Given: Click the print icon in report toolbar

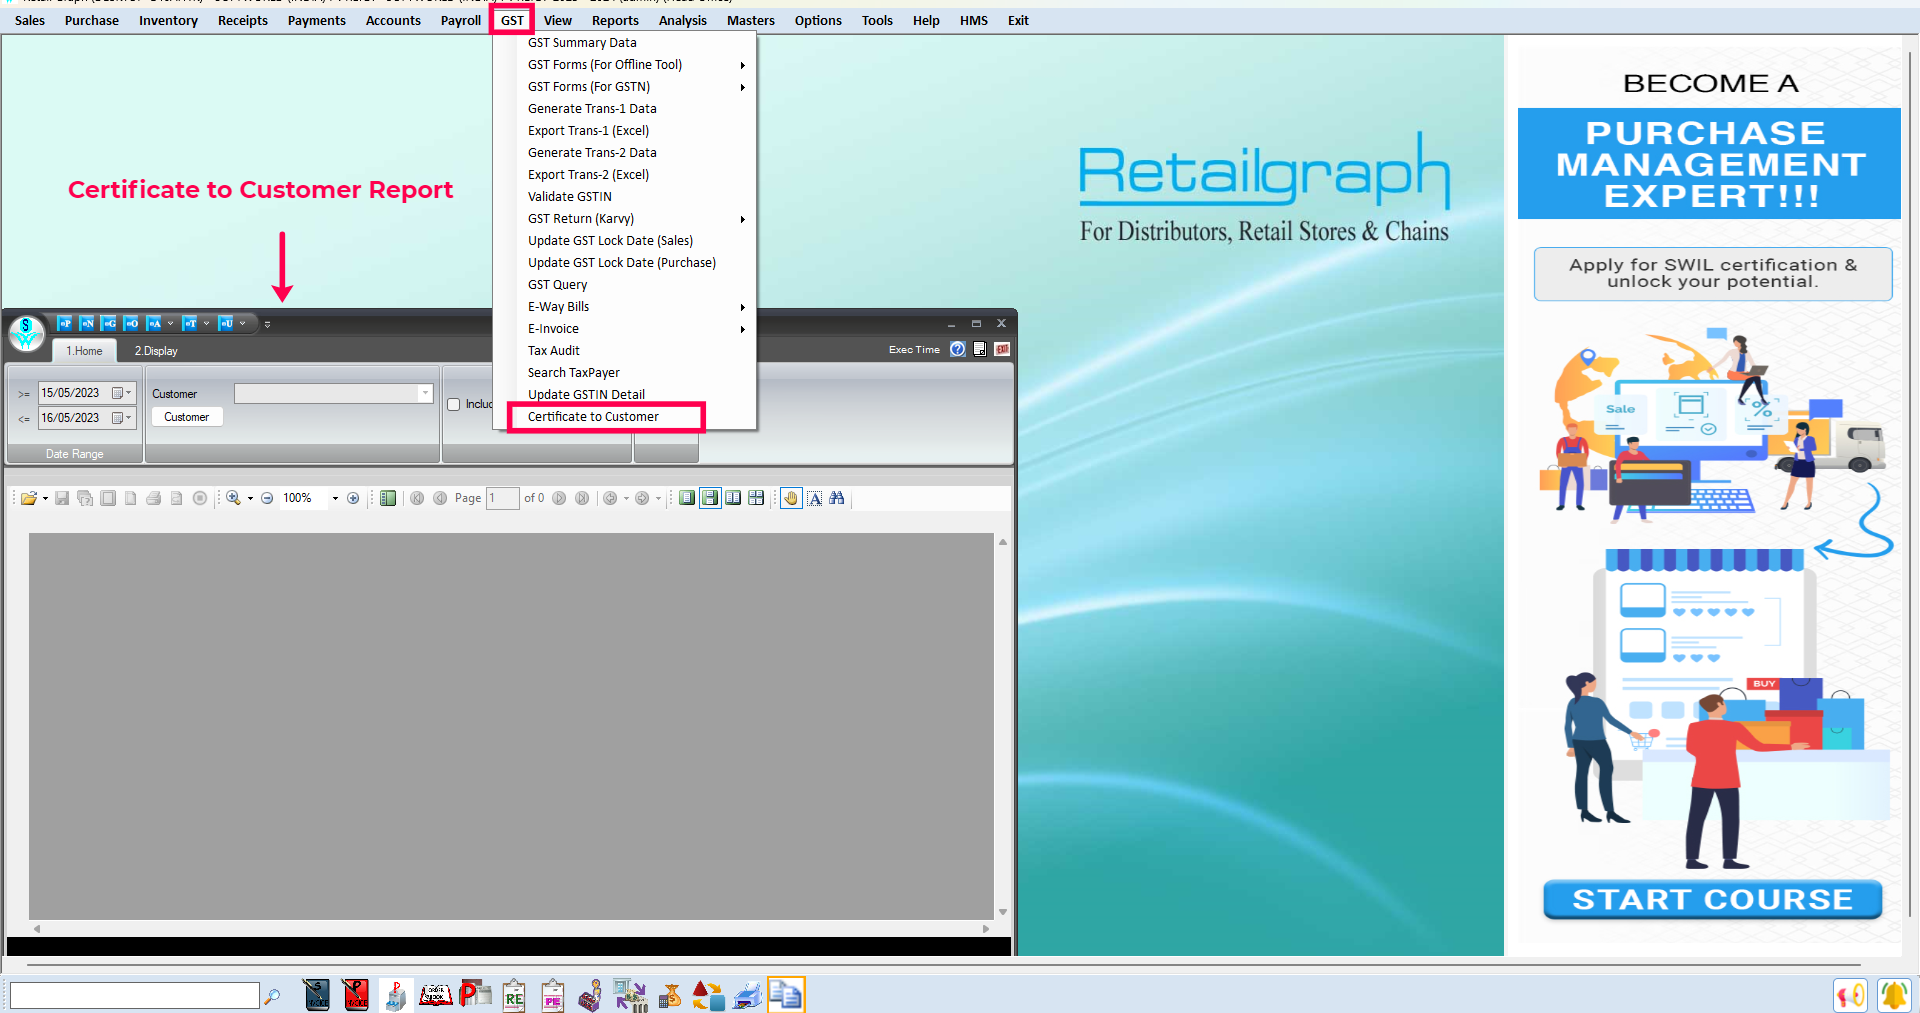Looking at the screenshot, I should (153, 498).
